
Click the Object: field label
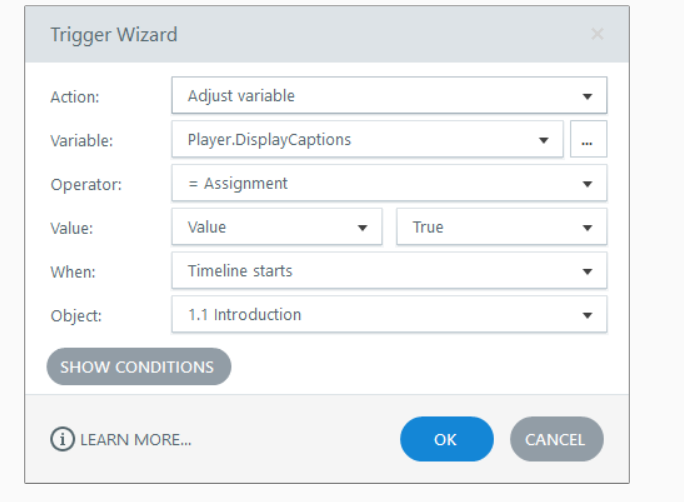pos(76,316)
